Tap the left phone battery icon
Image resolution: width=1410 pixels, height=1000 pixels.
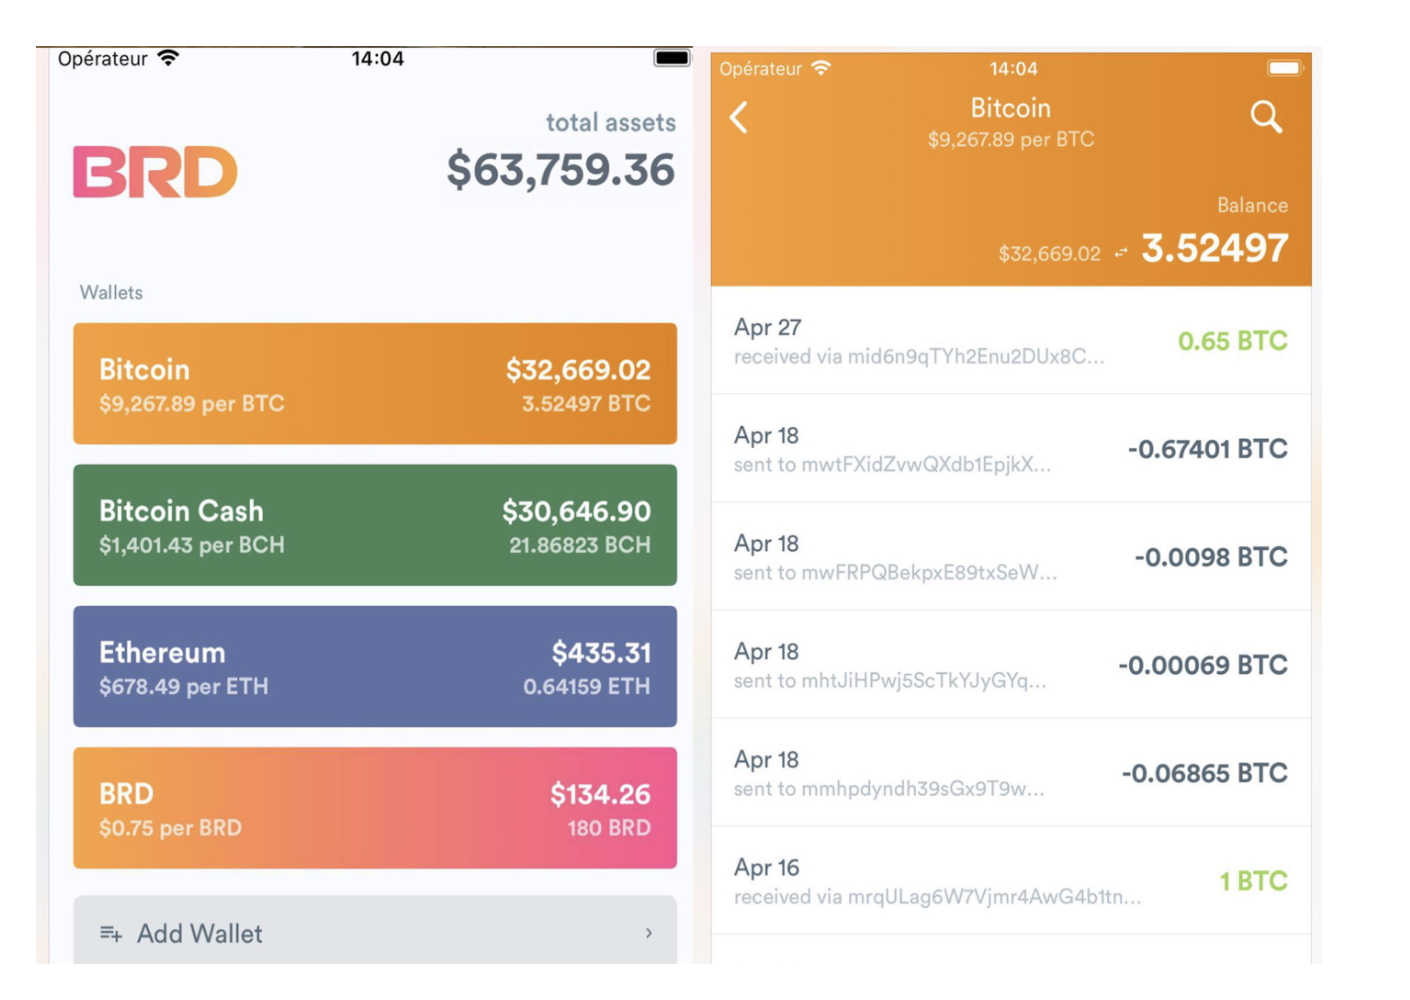[672, 58]
